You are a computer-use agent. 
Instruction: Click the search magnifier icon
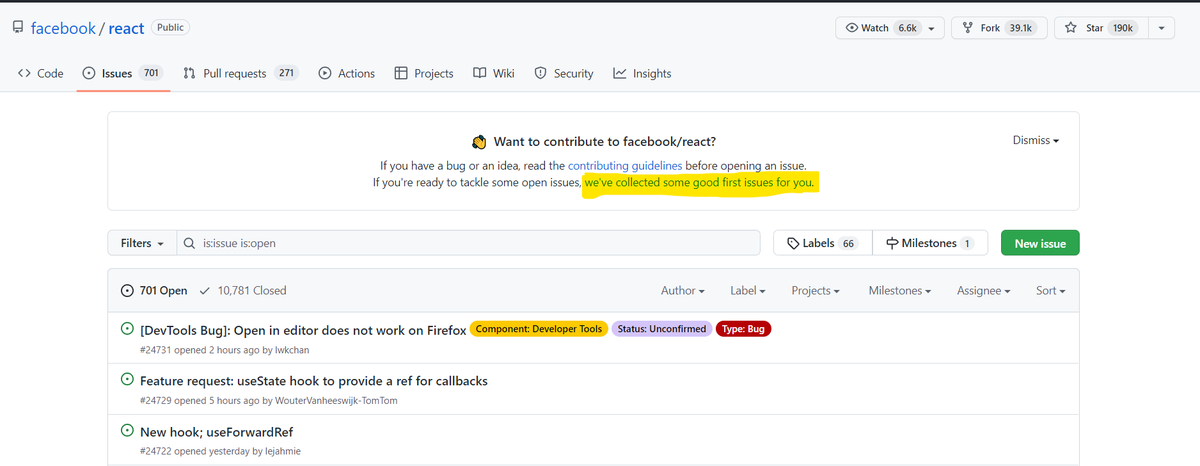189,243
